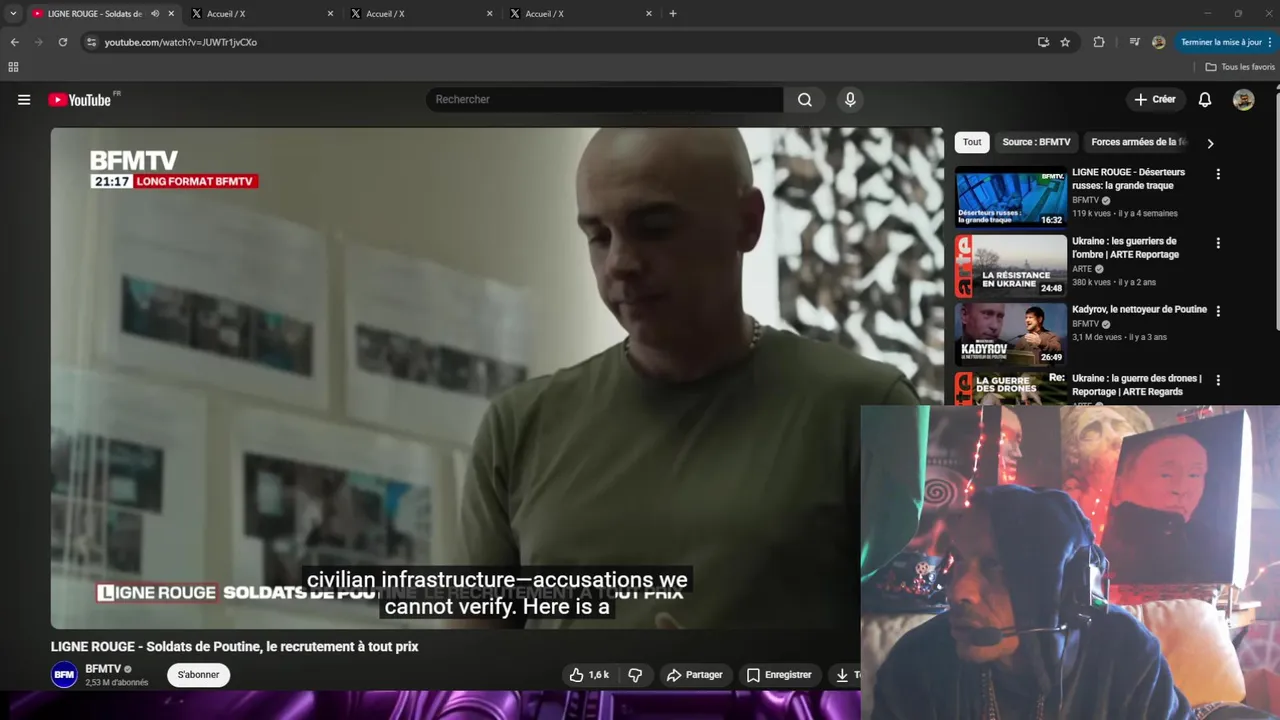Open the Kadyrov video thumbnail
The image size is (1280, 720).
coord(1010,334)
